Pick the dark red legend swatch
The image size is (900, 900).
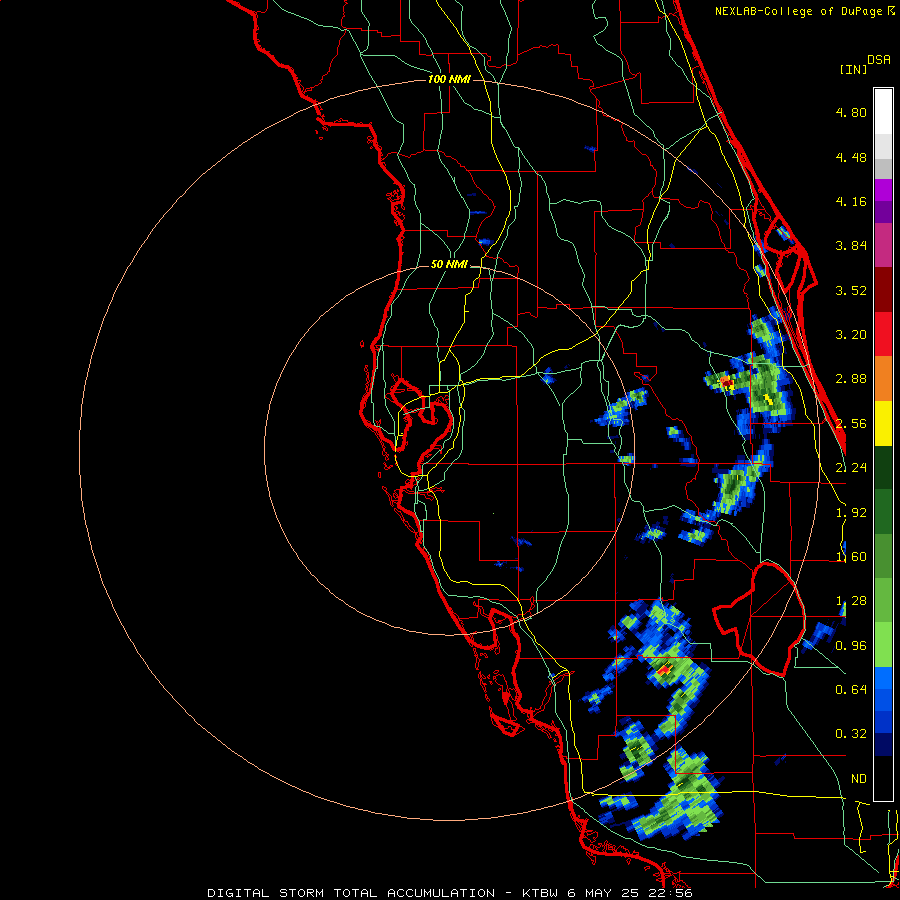[x=883, y=290]
